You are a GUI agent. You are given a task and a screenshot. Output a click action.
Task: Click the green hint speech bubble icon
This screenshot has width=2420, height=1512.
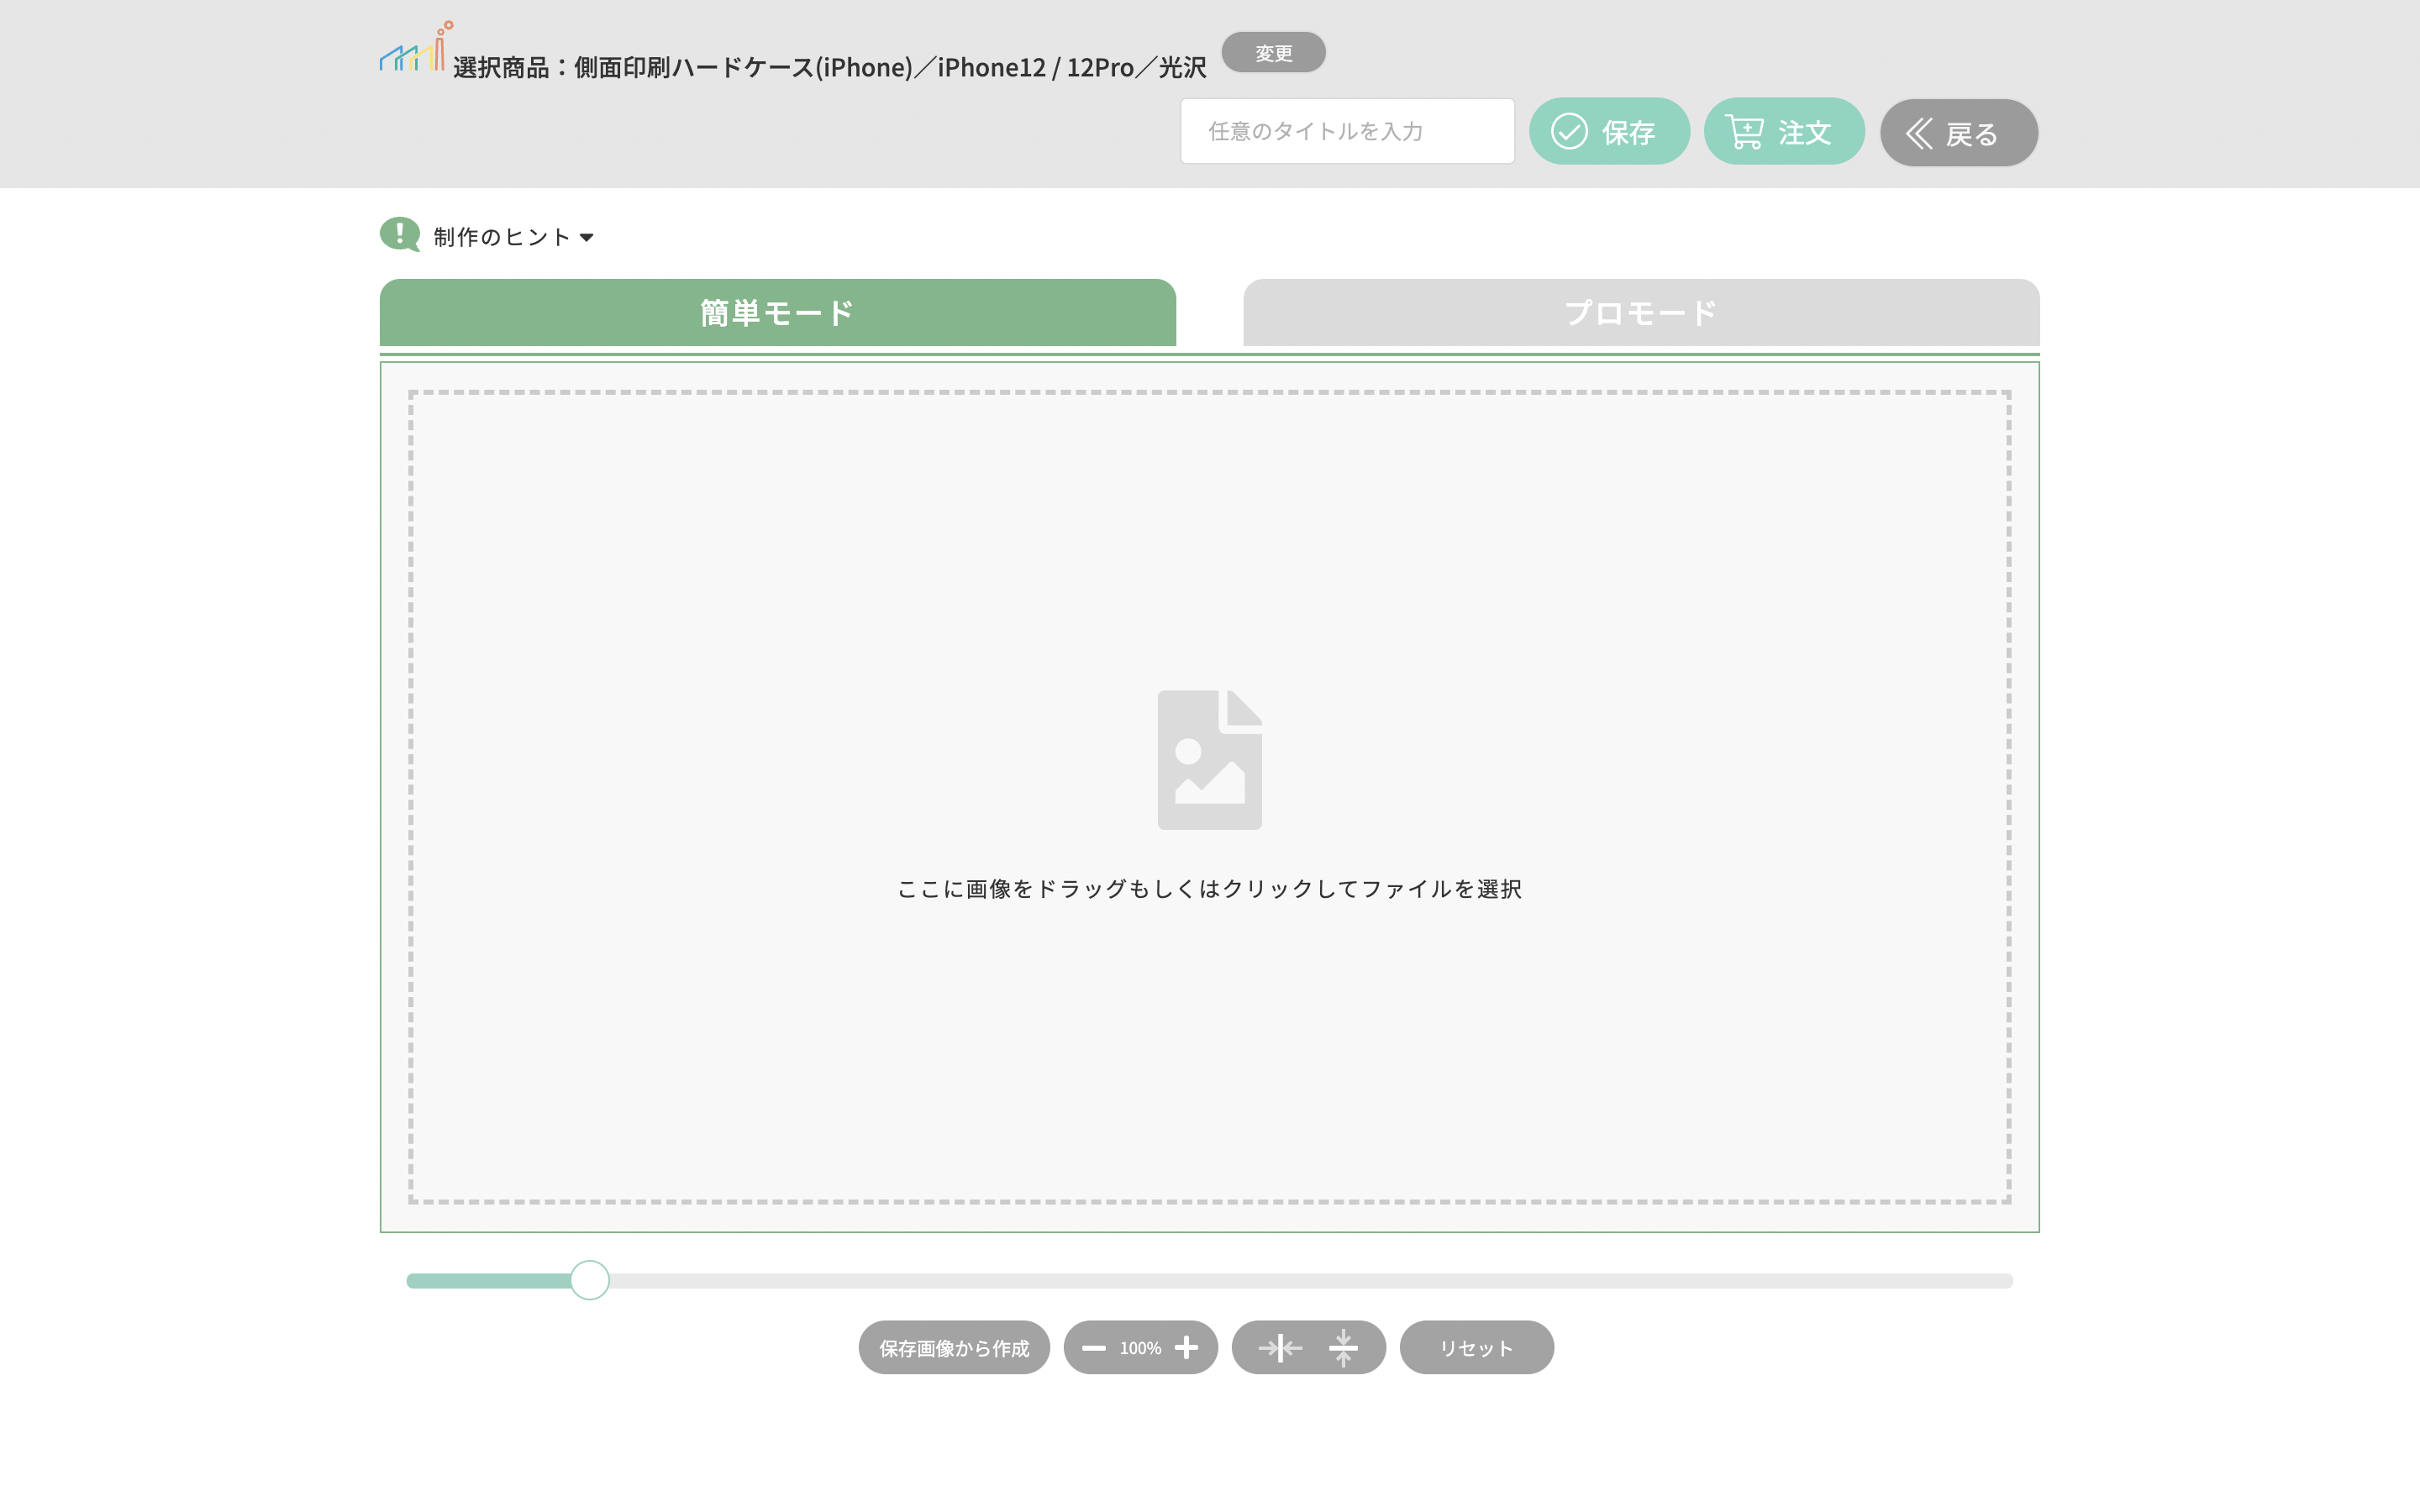click(400, 235)
